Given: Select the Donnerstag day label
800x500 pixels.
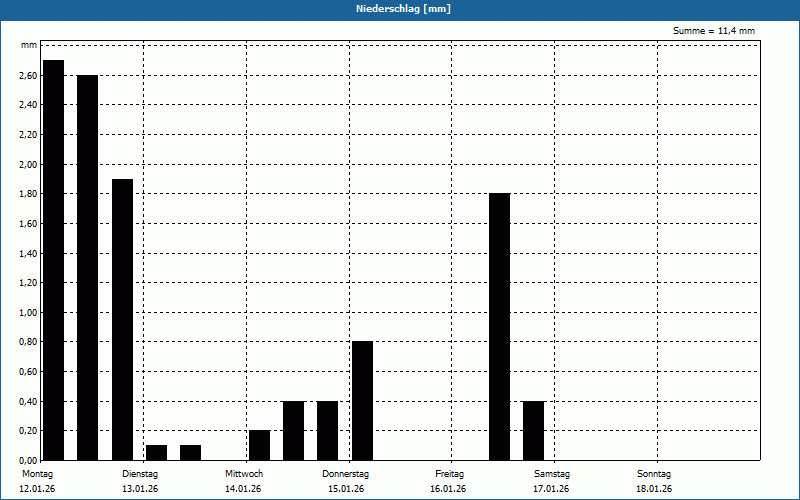Looking at the screenshot, I should pos(345,474).
